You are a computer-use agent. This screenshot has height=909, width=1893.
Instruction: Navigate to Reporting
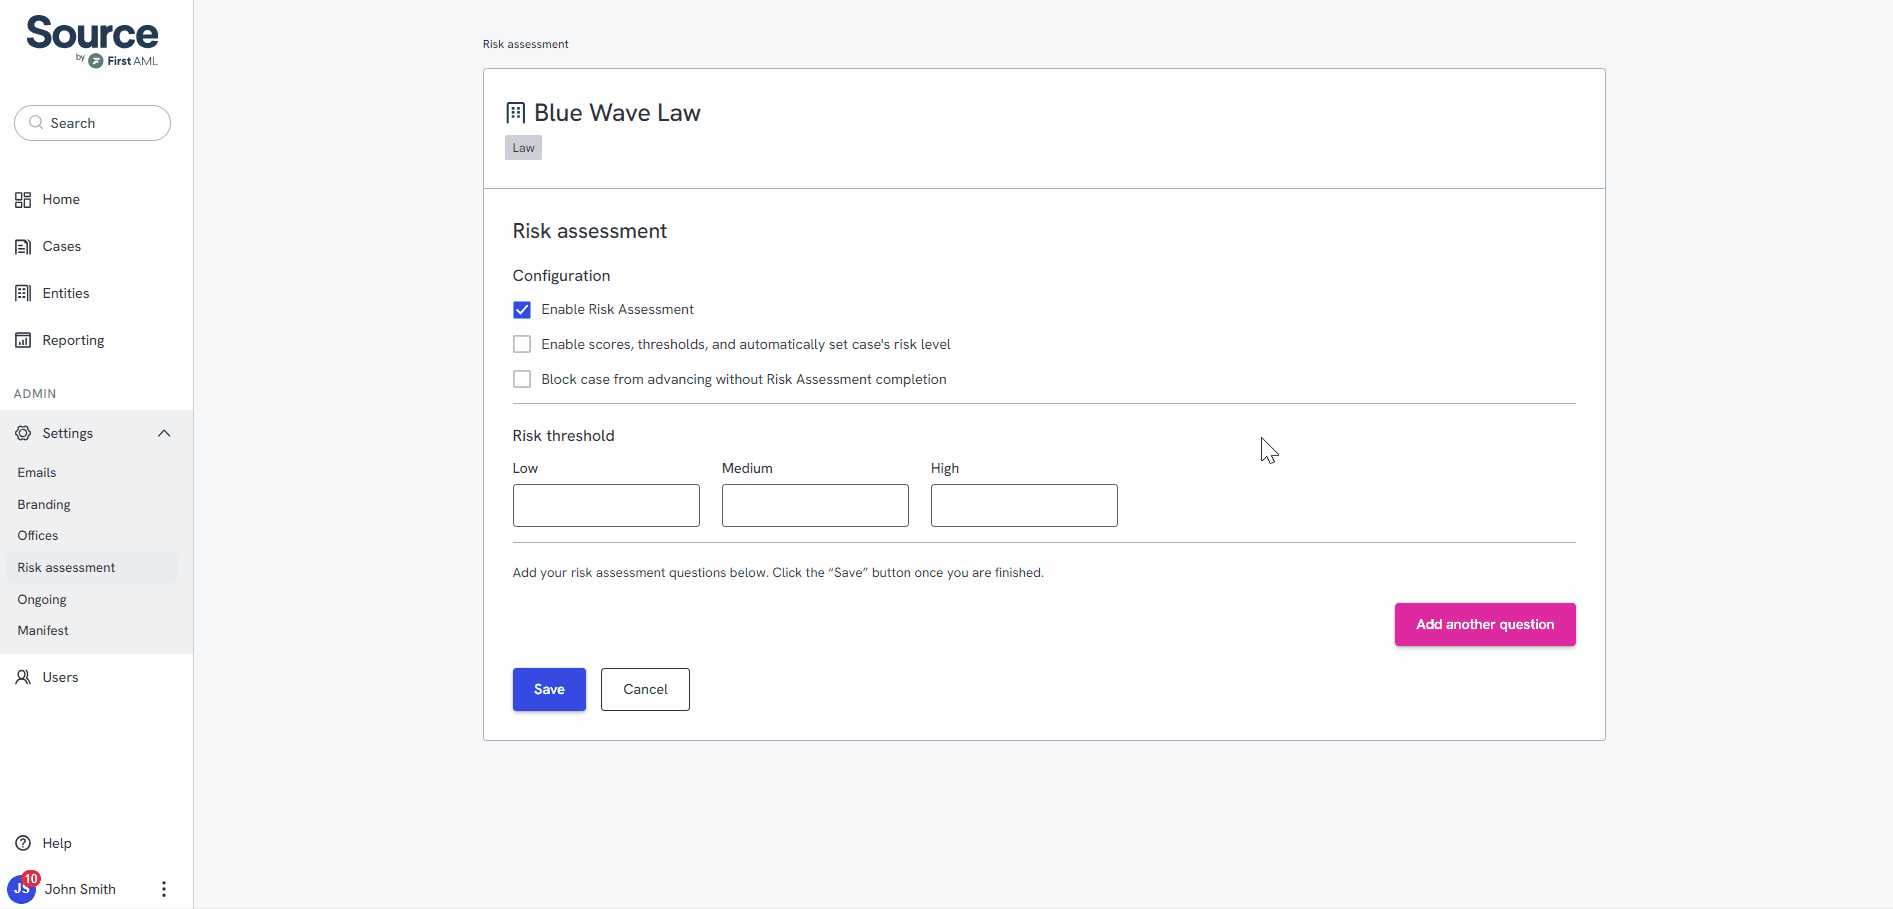[73, 340]
